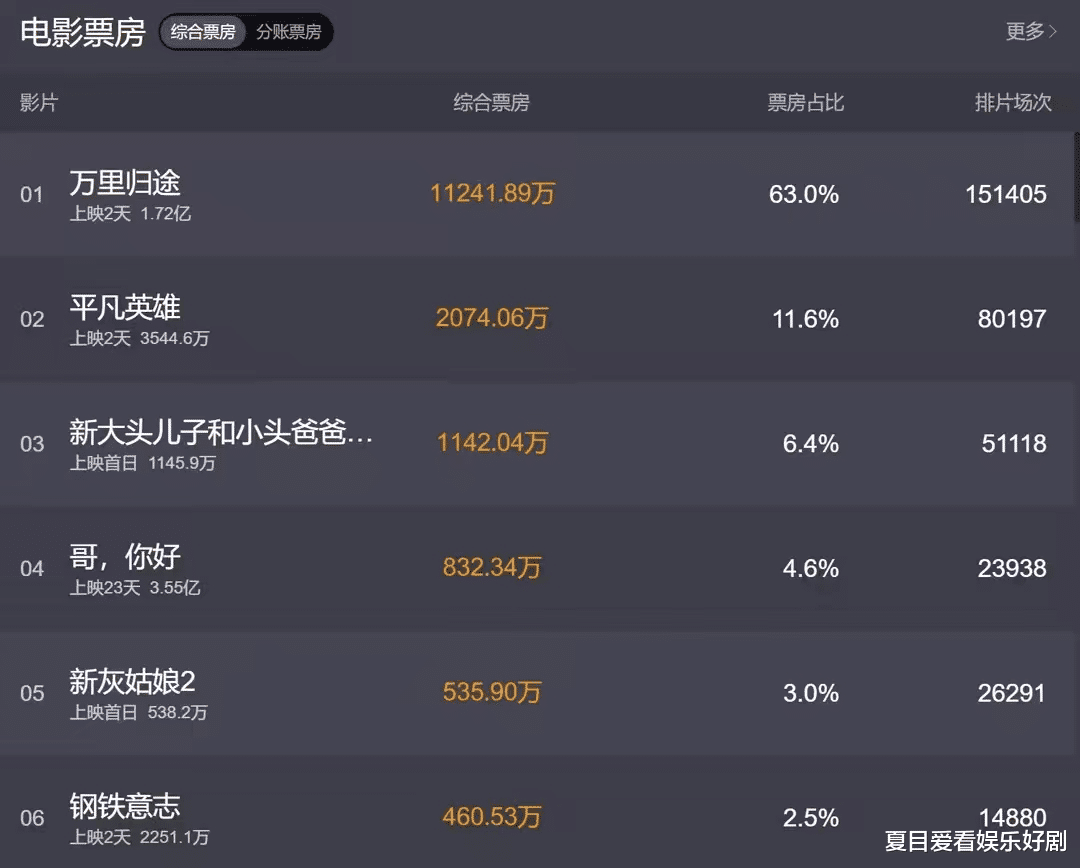Click 63.0% share value for 万里归途
The image size is (1080, 868).
pyautogui.click(x=804, y=194)
